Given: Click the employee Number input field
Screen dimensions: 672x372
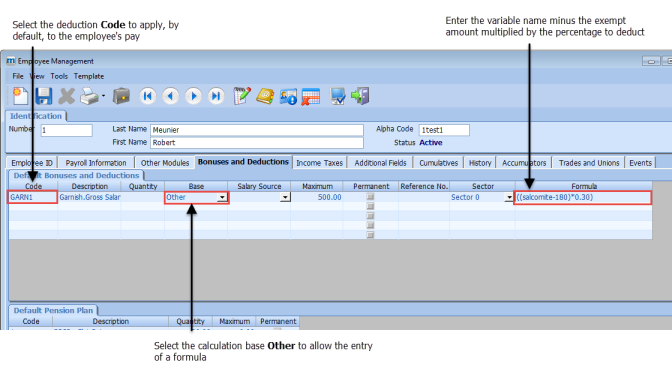Looking at the screenshot, I should click(66, 130).
